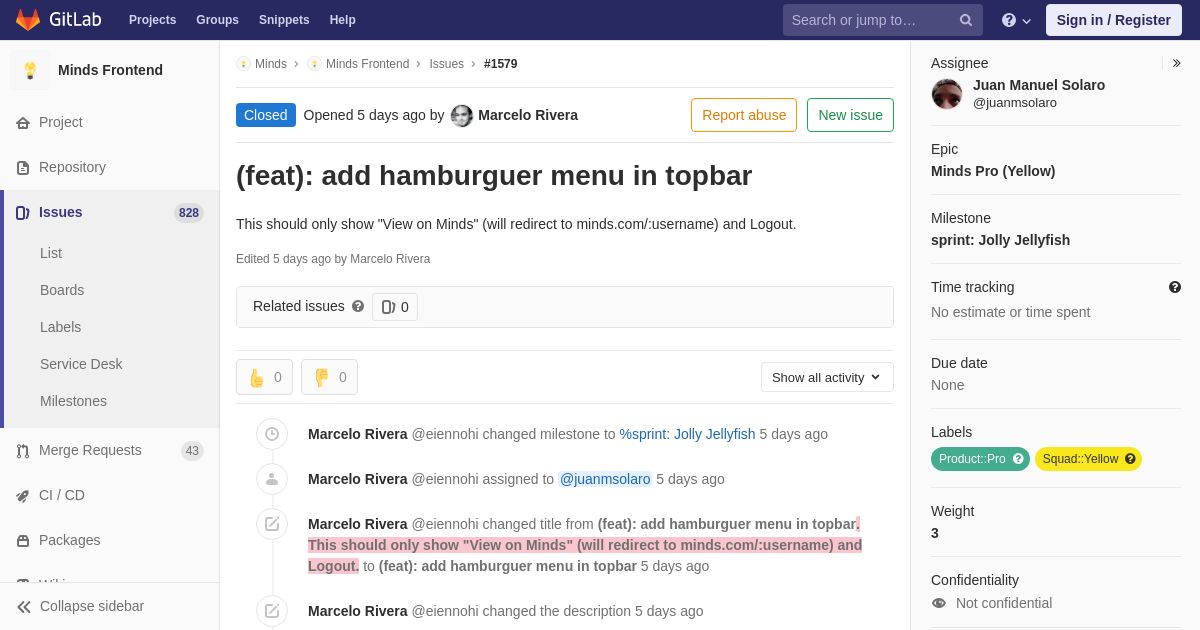The height and width of the screenshot is (630, 1200).
Task: Click 'No estimate or time spent' text
Action: tap(1011, 312)
